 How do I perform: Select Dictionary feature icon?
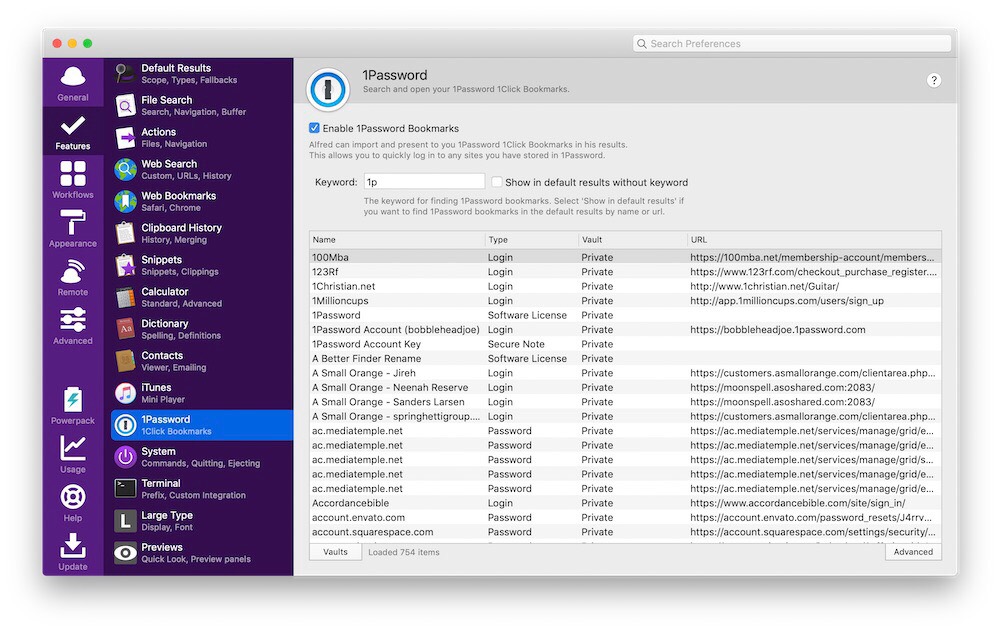click(x=126, y=328)
